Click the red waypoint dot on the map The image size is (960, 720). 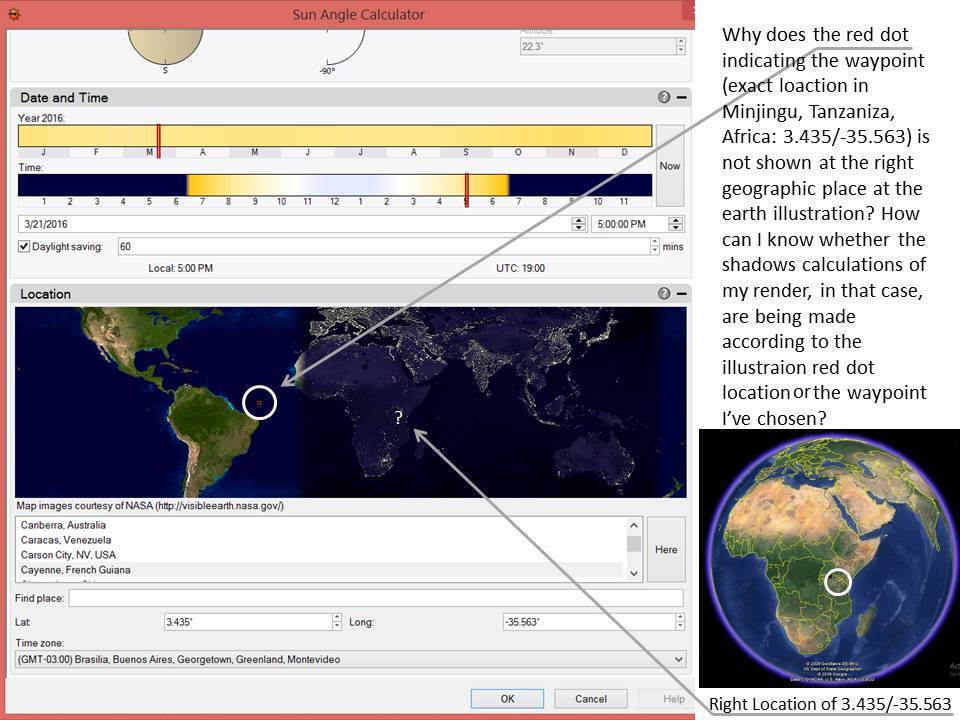[259, 403]
